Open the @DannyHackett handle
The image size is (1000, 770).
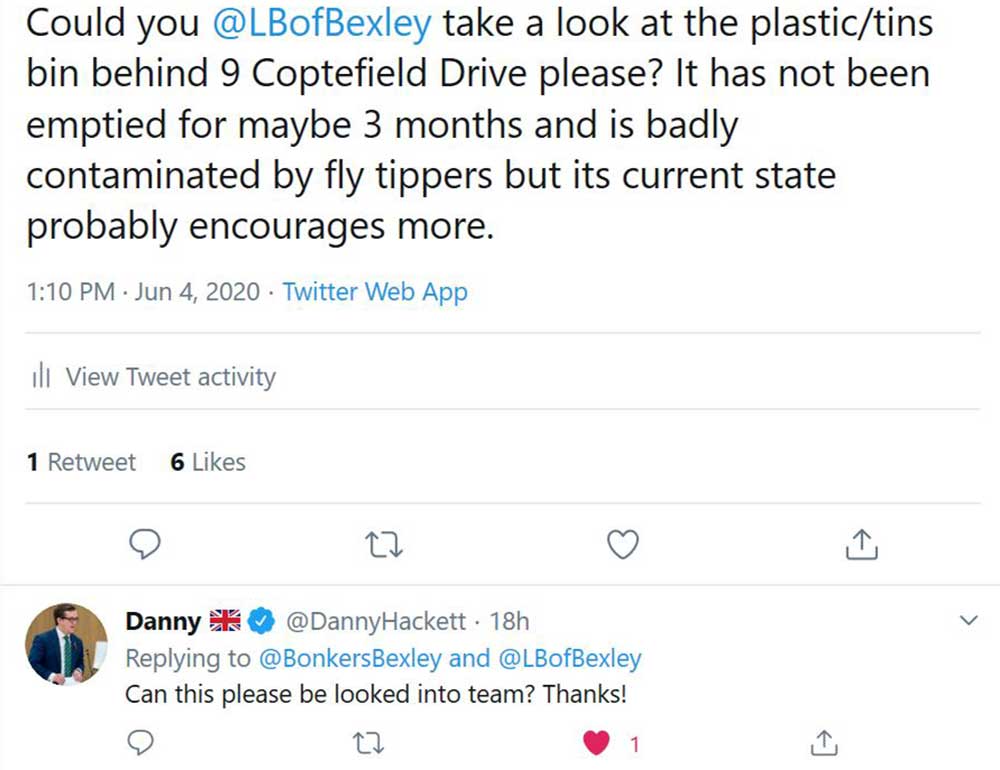click(x=376, y=621)
